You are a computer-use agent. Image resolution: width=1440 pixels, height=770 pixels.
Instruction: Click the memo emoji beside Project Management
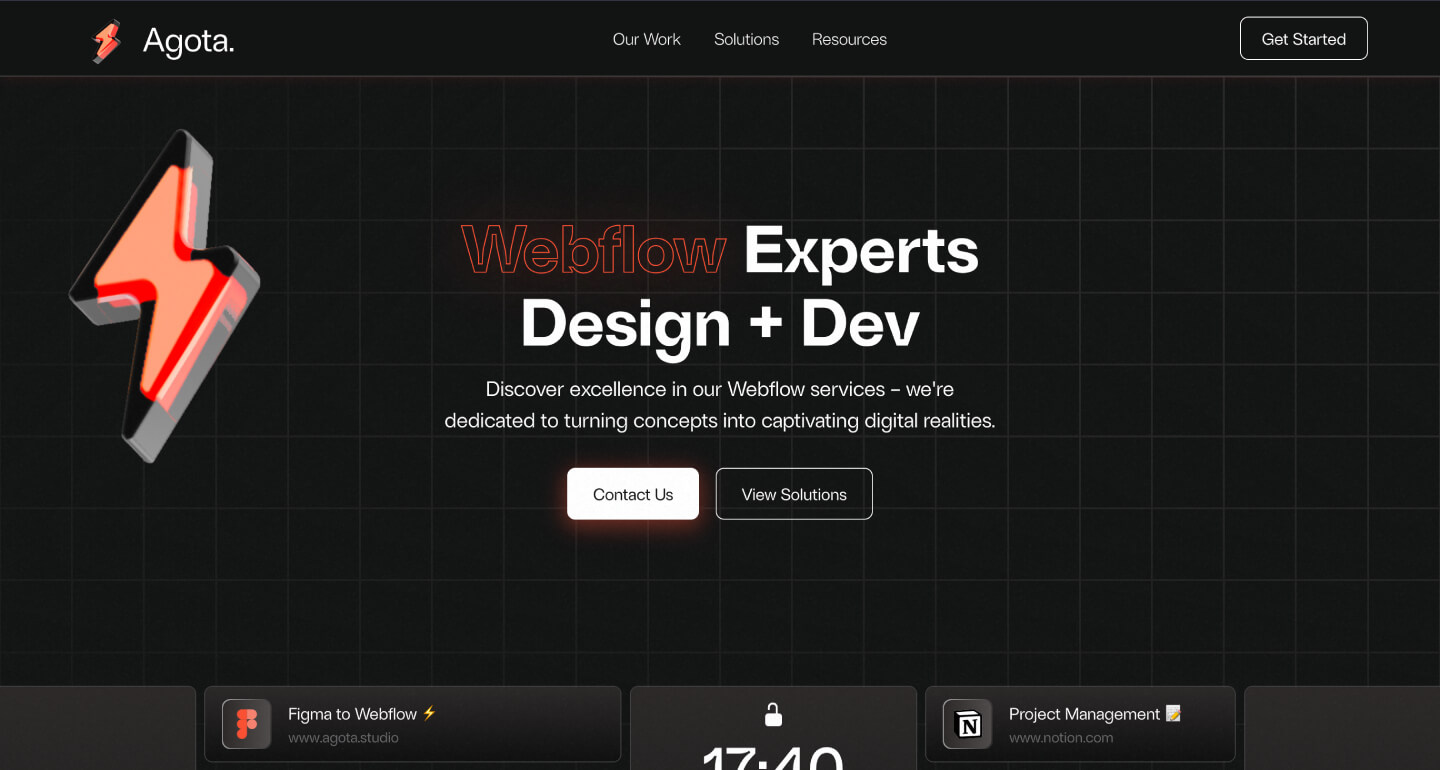click(x=1174, y=713)
